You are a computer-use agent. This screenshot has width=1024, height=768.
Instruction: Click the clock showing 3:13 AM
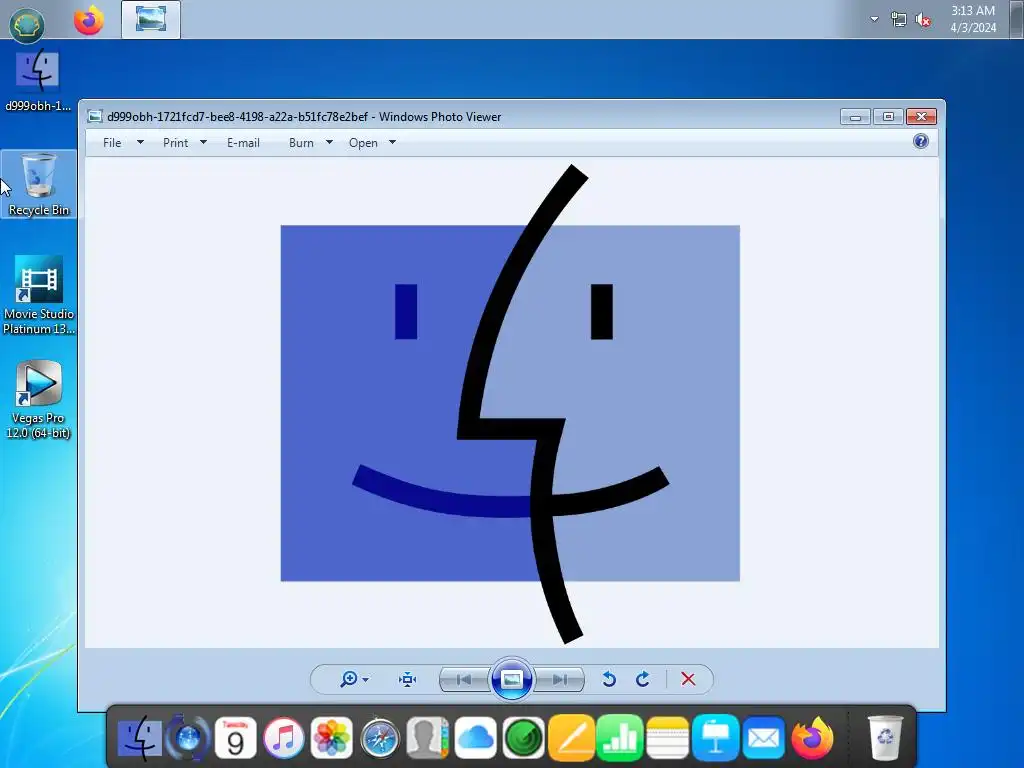pyautogui.click(x=973, y=19)
